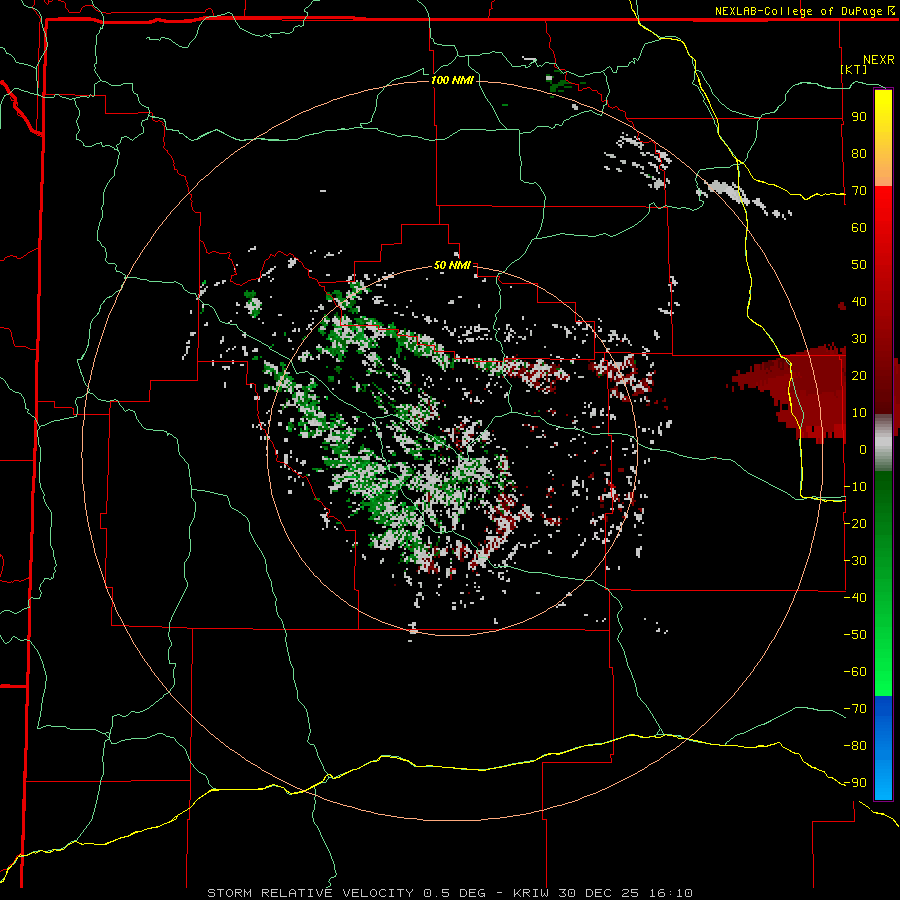Click the 100 NMI range ring label

point(452,80)
